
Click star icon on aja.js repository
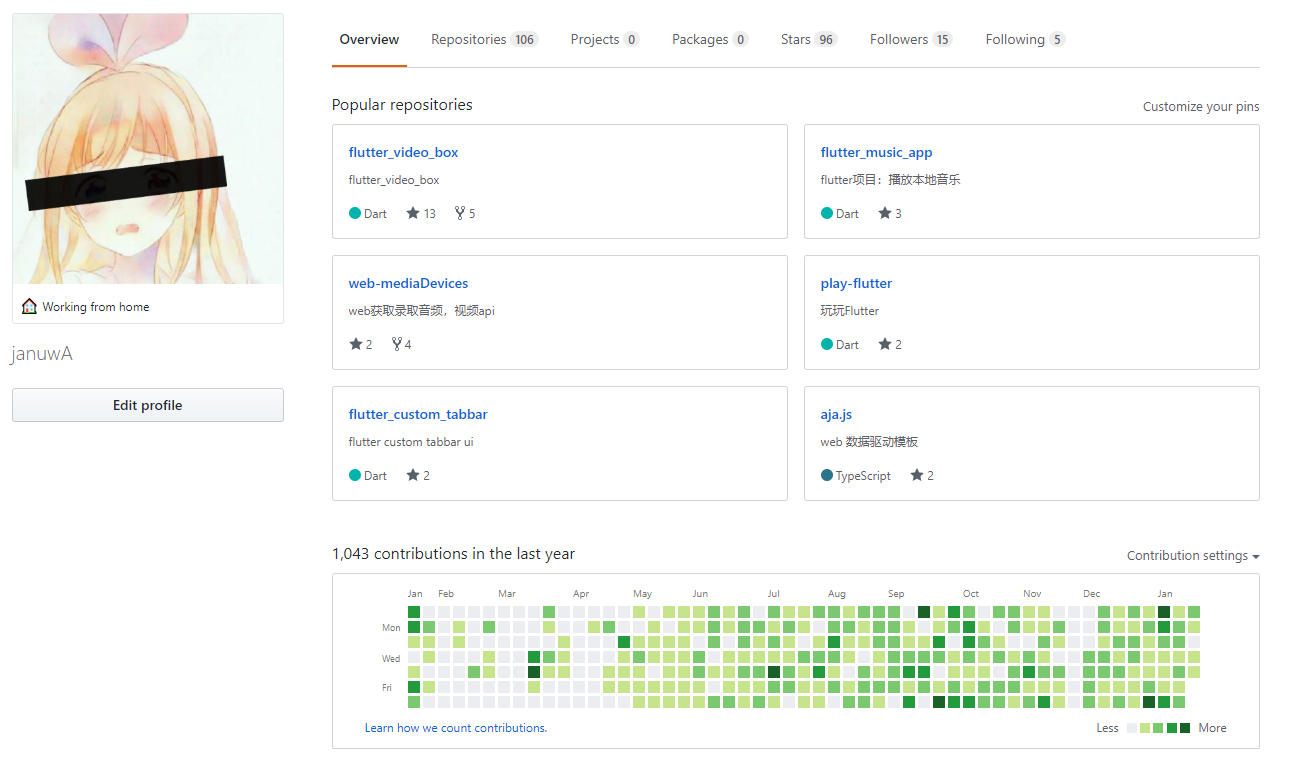tap(917, 475)
